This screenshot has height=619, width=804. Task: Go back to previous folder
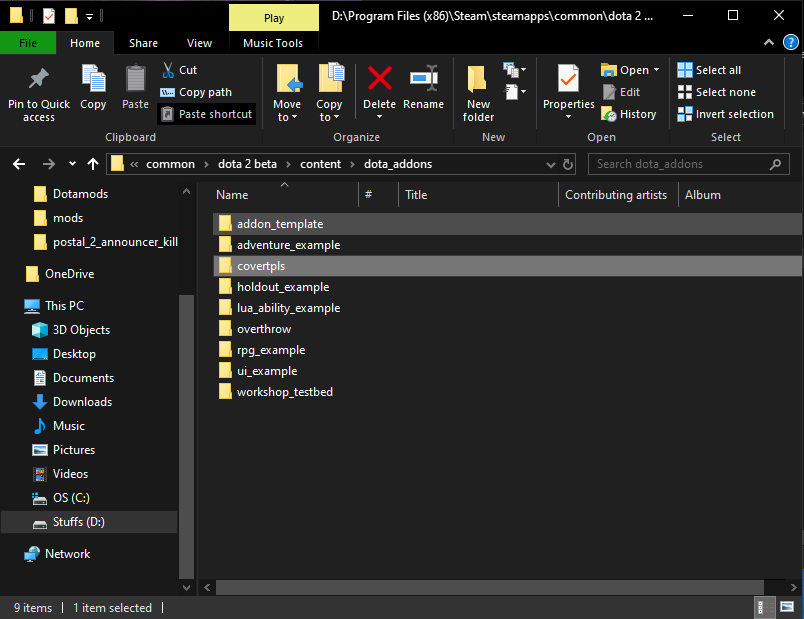click(x=19, y=164)
